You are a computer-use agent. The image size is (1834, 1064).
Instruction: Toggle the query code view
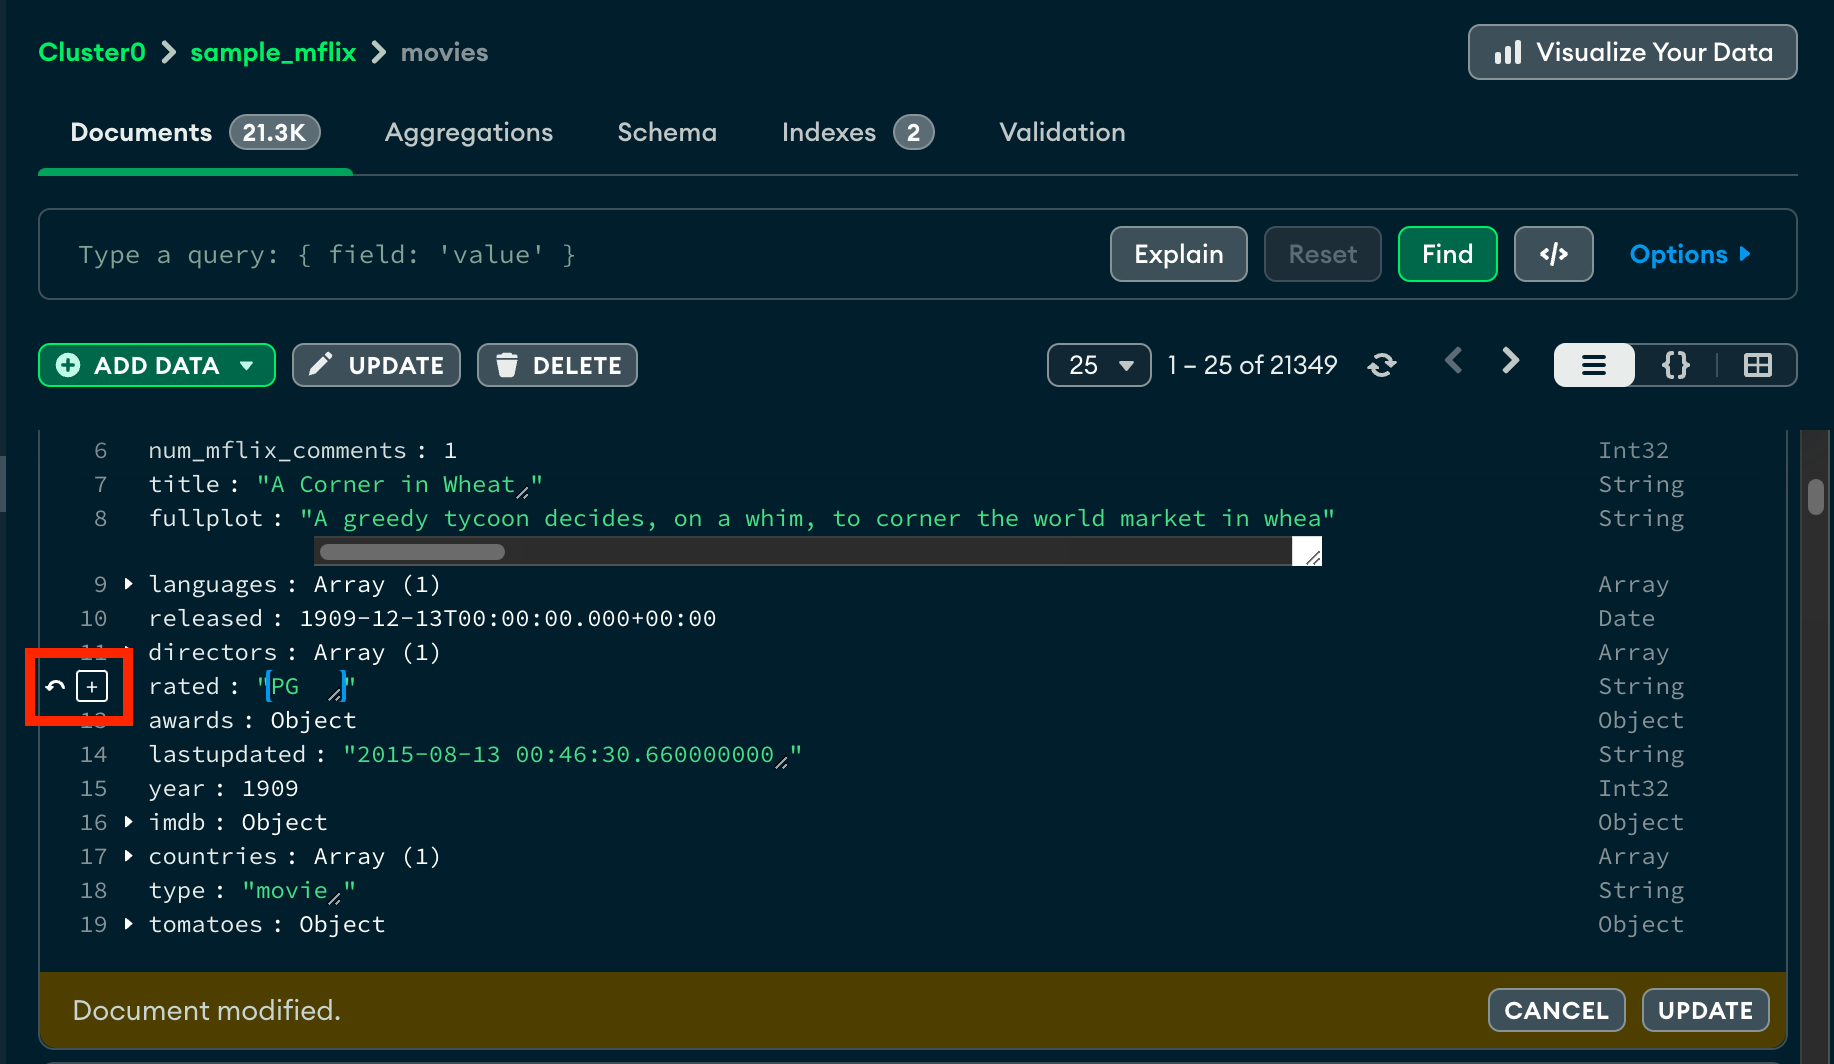(1553, 254)
